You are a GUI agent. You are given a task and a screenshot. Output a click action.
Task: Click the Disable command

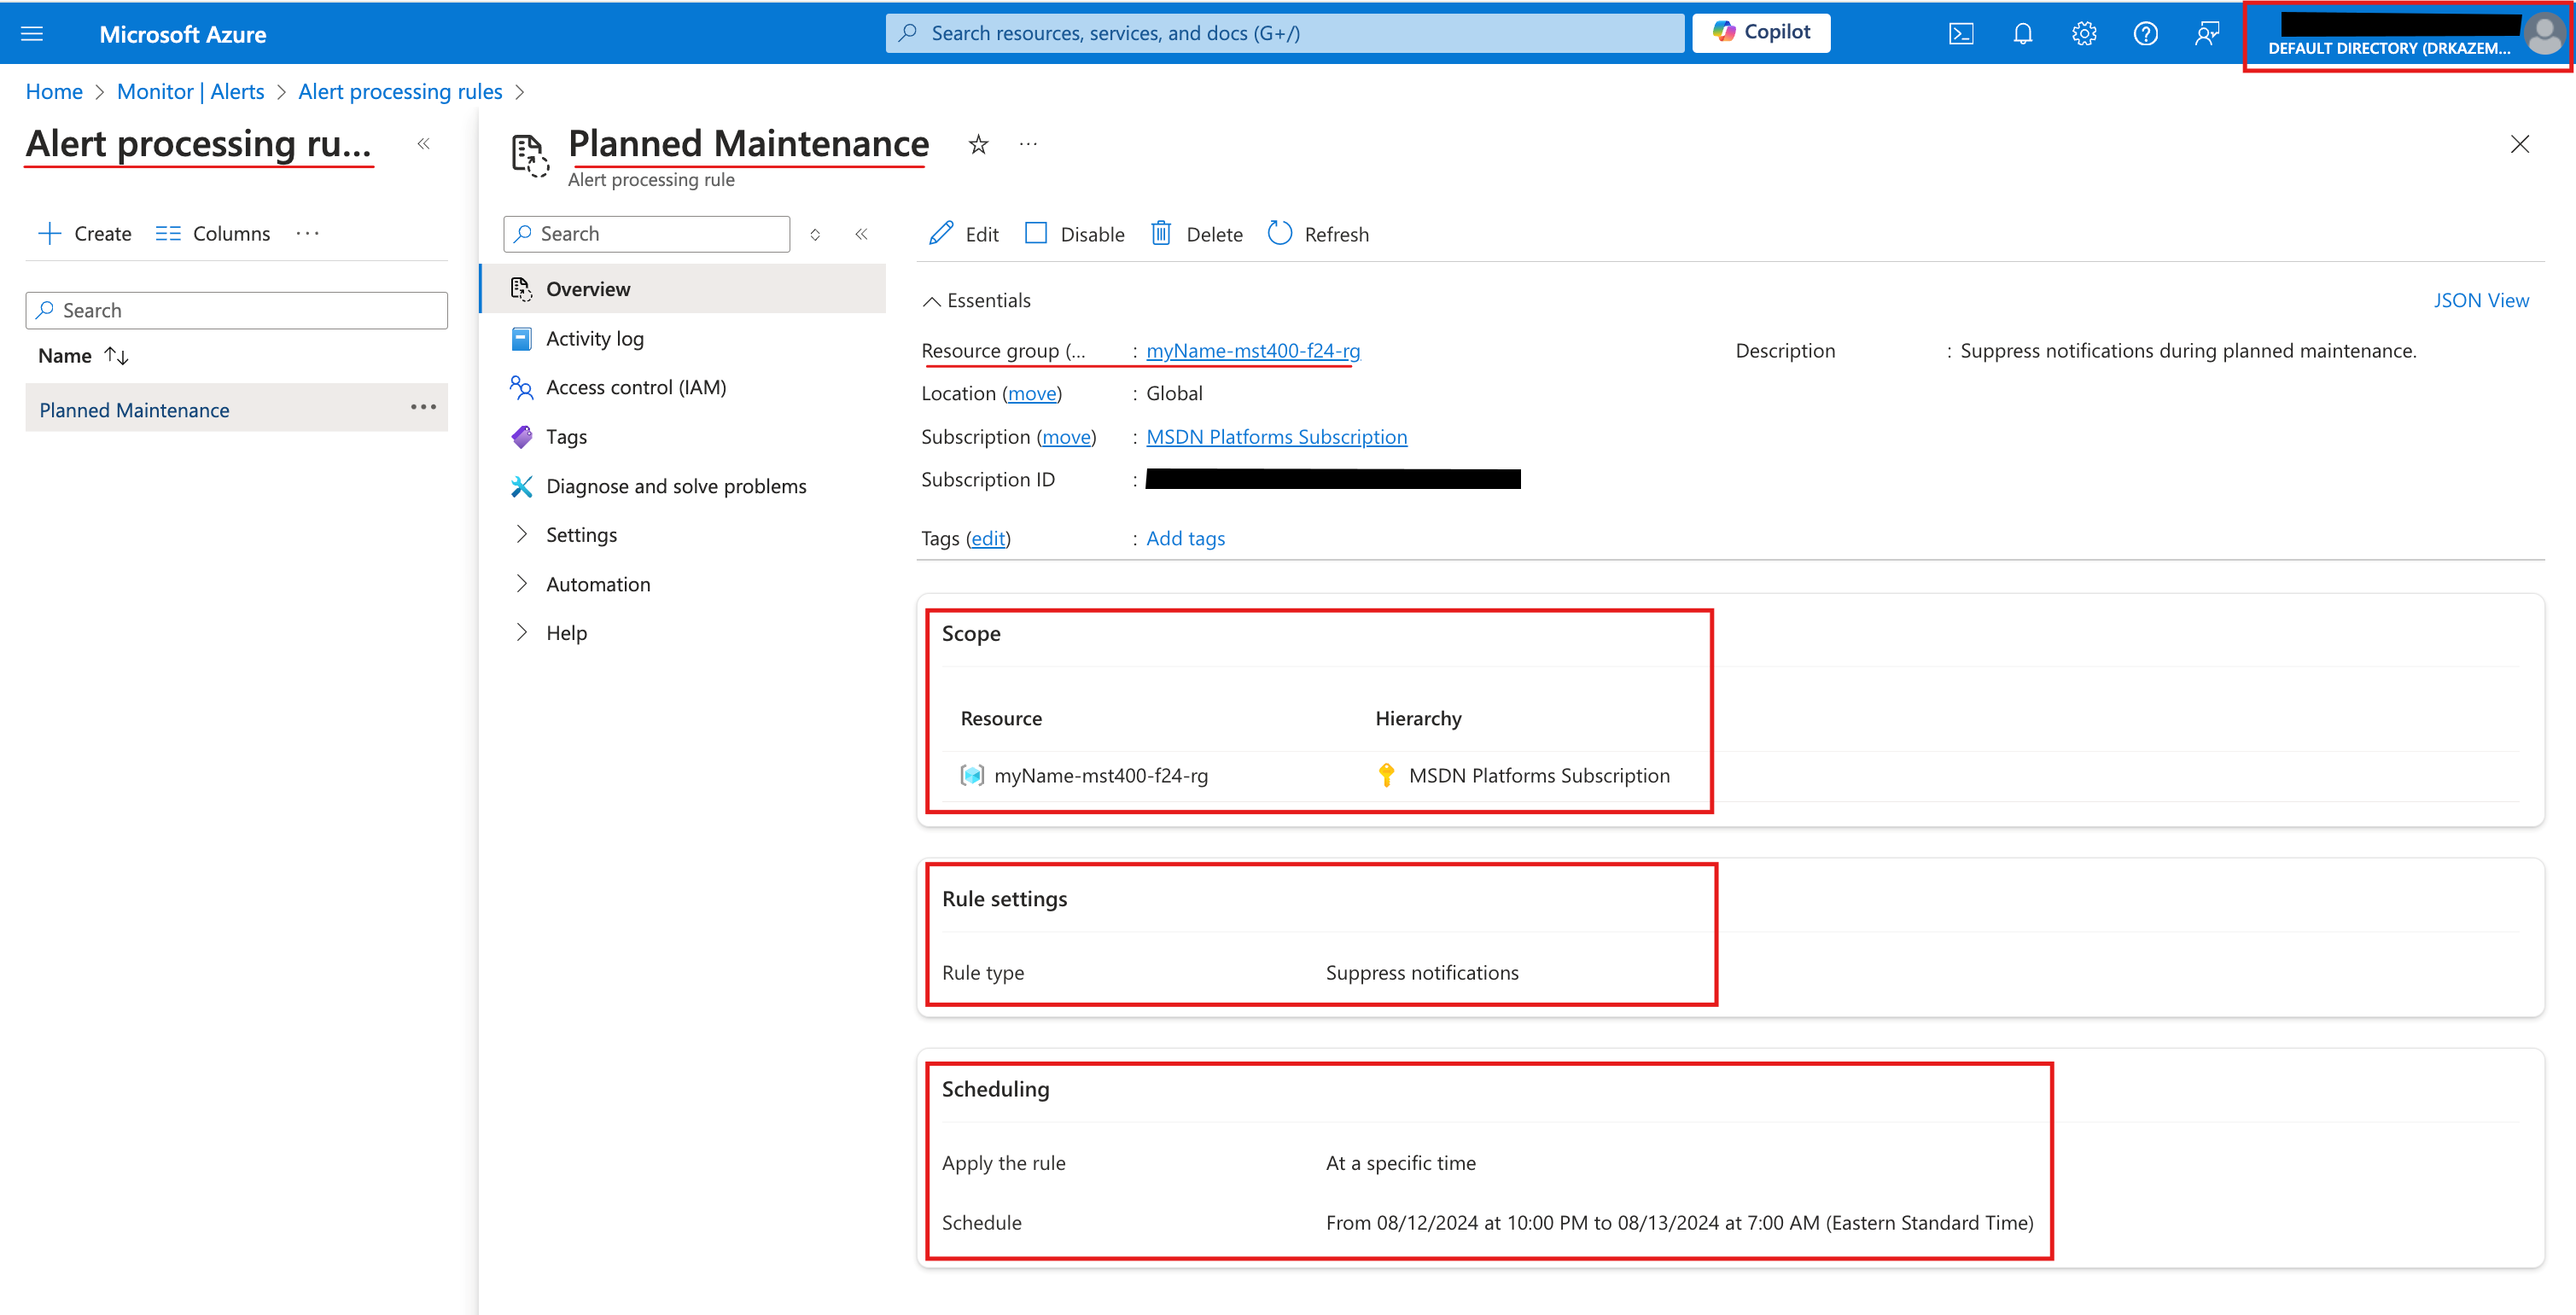[x=1075, y=234]
